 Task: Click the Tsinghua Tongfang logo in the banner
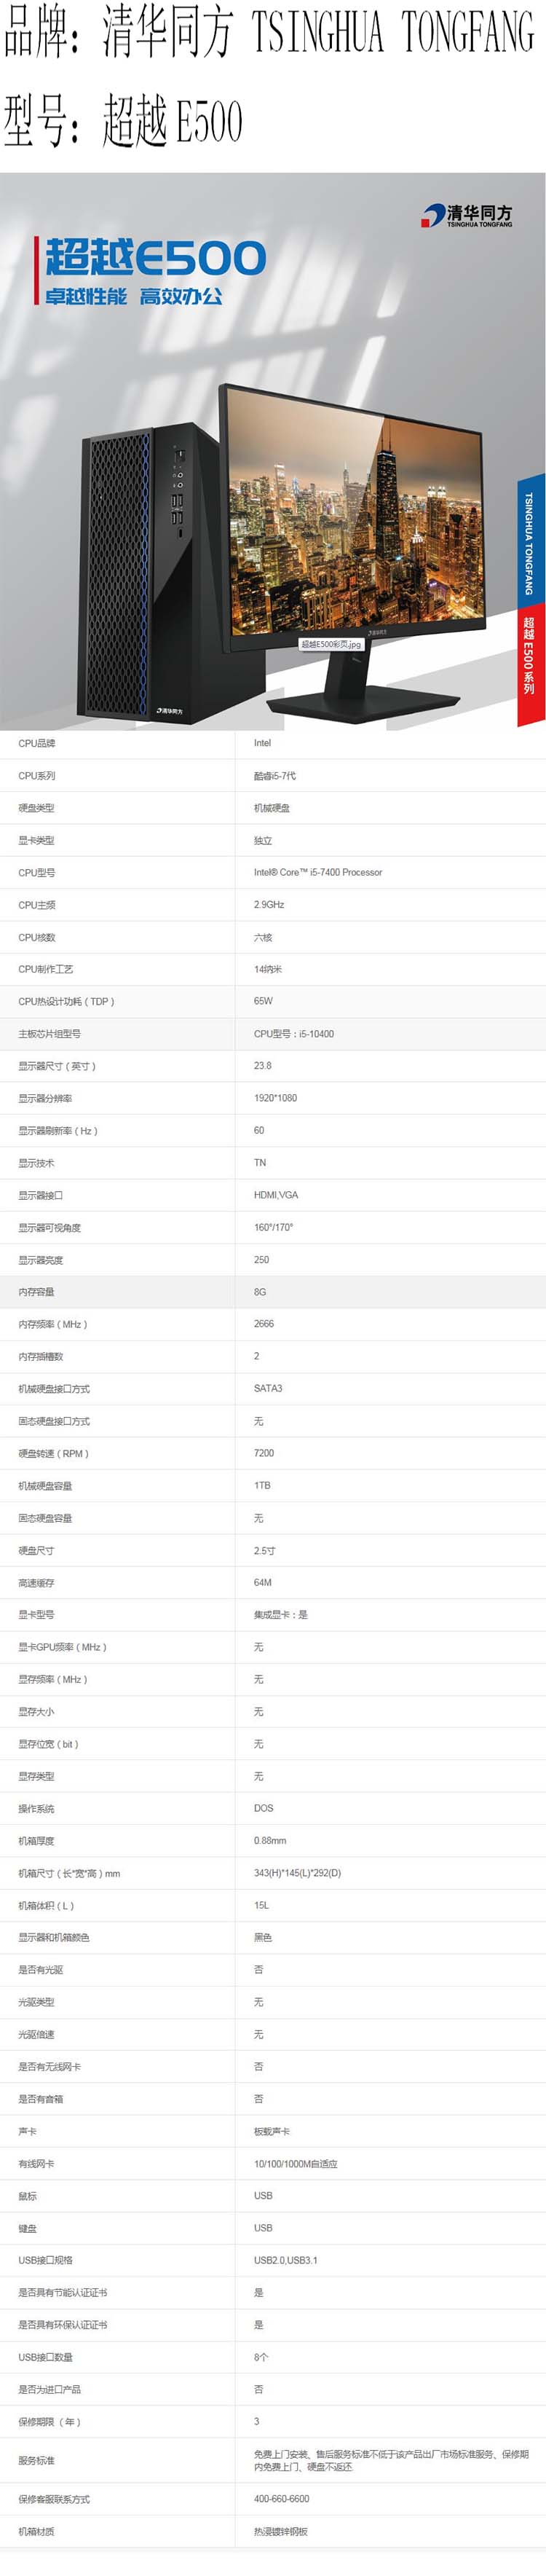[467, 215]
